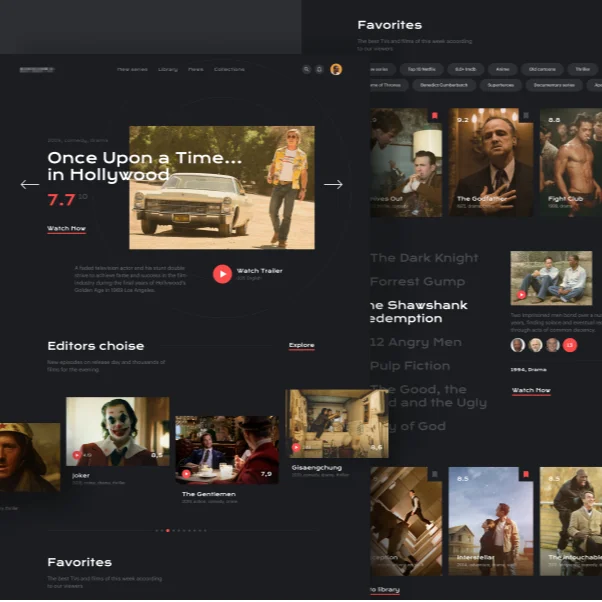Image resolution: width=602 pixels, height=602 pixels.
Task: Toggle the bookmark on The Godfather card
Action: point(526,116)
